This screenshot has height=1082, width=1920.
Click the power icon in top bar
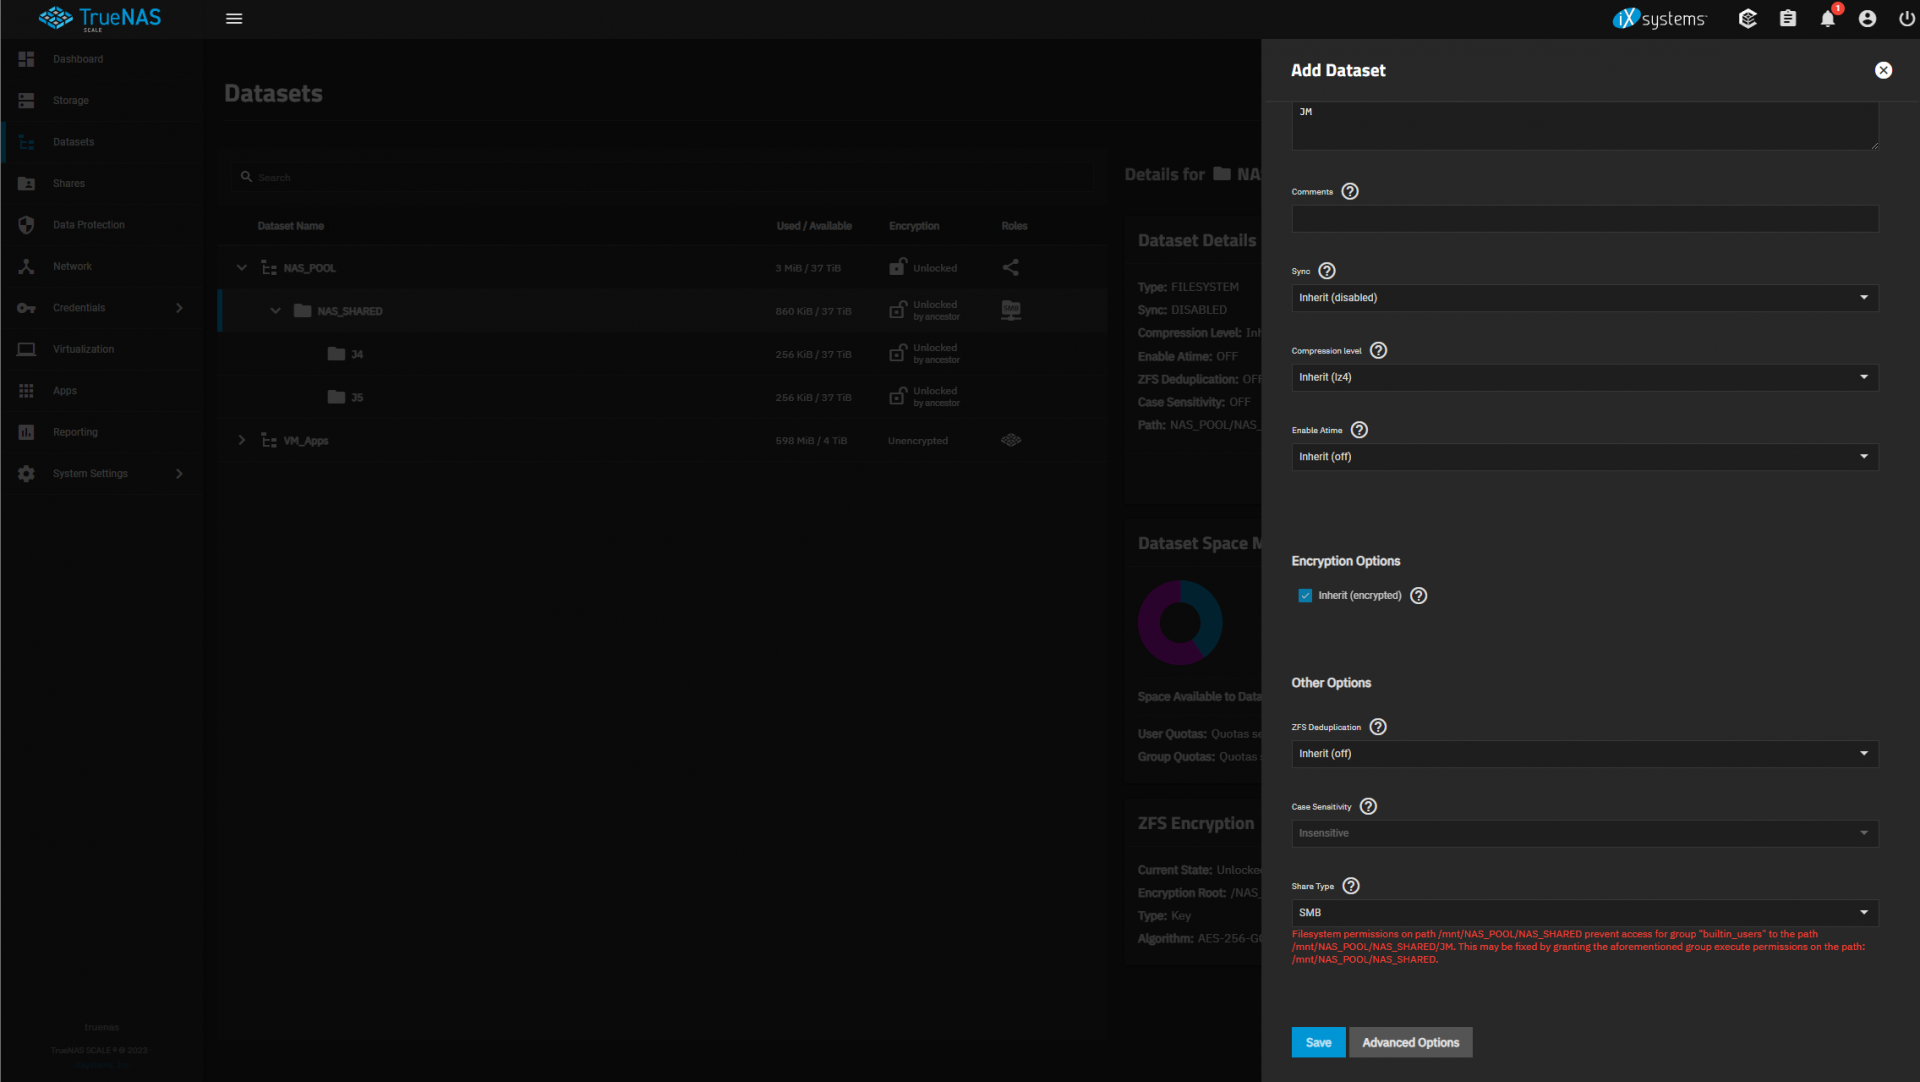pos(1906,19)
